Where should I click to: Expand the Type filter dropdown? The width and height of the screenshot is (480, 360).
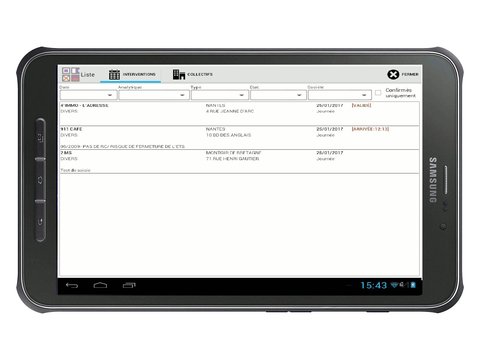[x=220, y=95]
